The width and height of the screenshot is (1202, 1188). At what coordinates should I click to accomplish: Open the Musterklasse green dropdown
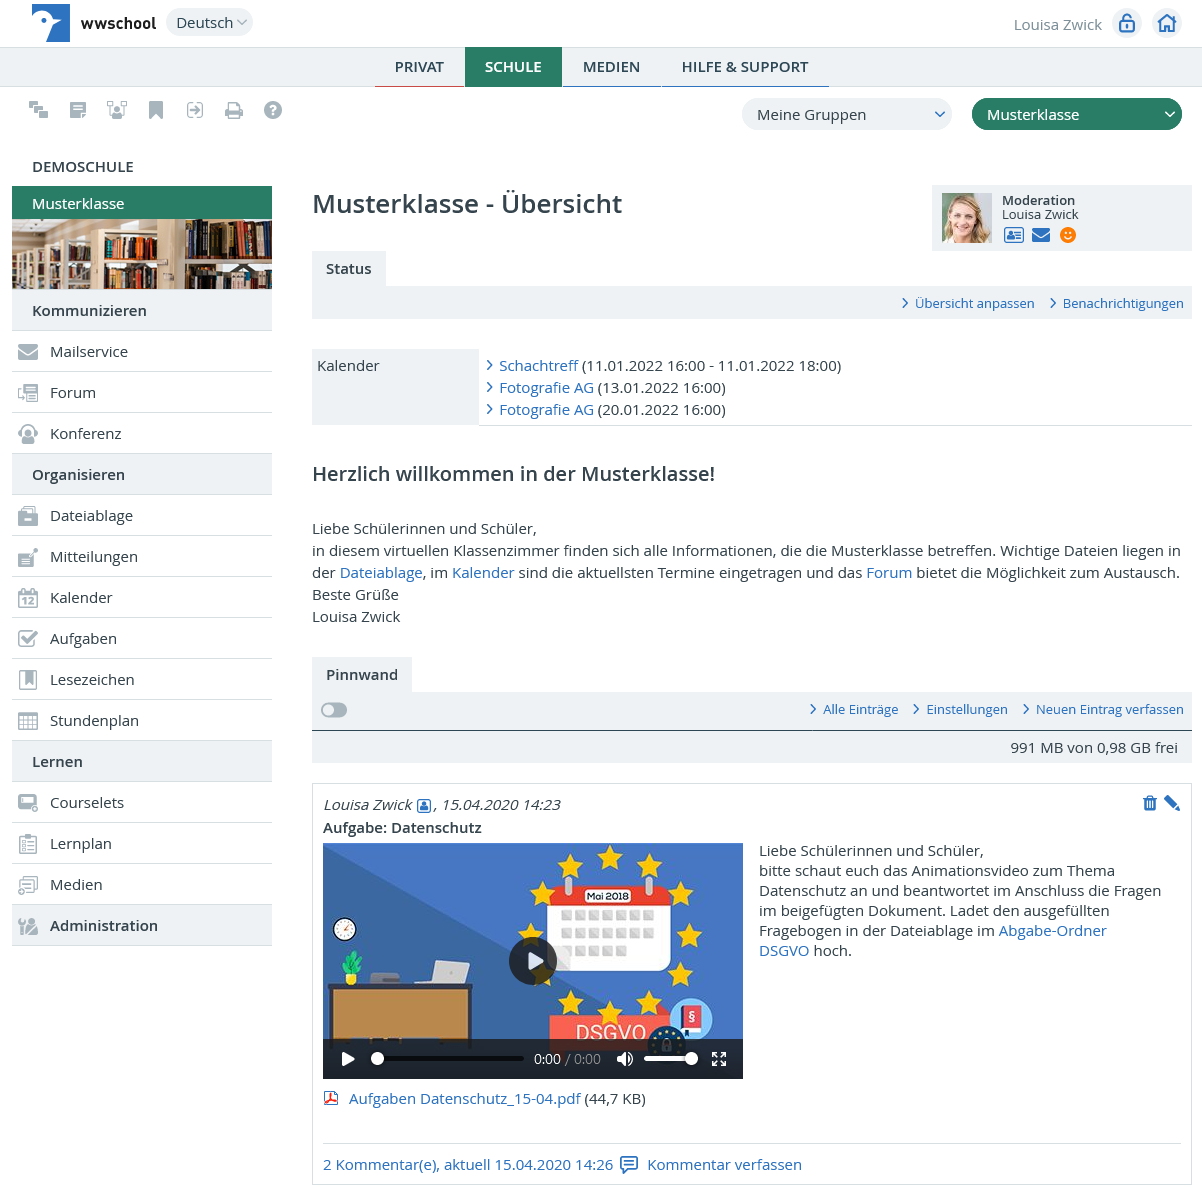click(1076, 115)
